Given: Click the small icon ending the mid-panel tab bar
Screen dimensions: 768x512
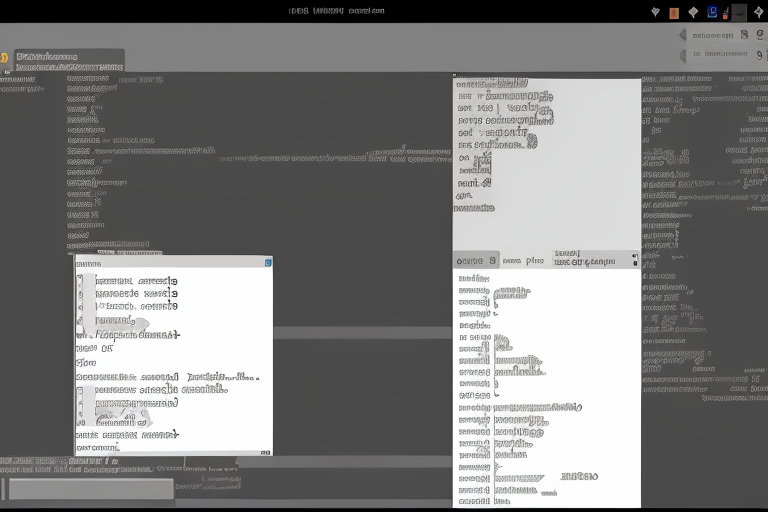Looking at the screenshot, I should point(634,260).
